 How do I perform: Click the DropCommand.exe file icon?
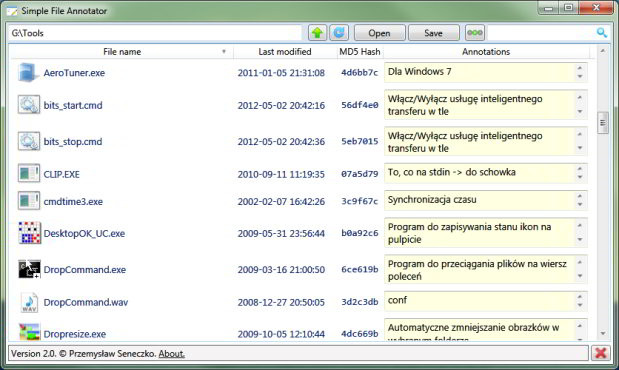[x=29, y=269]
